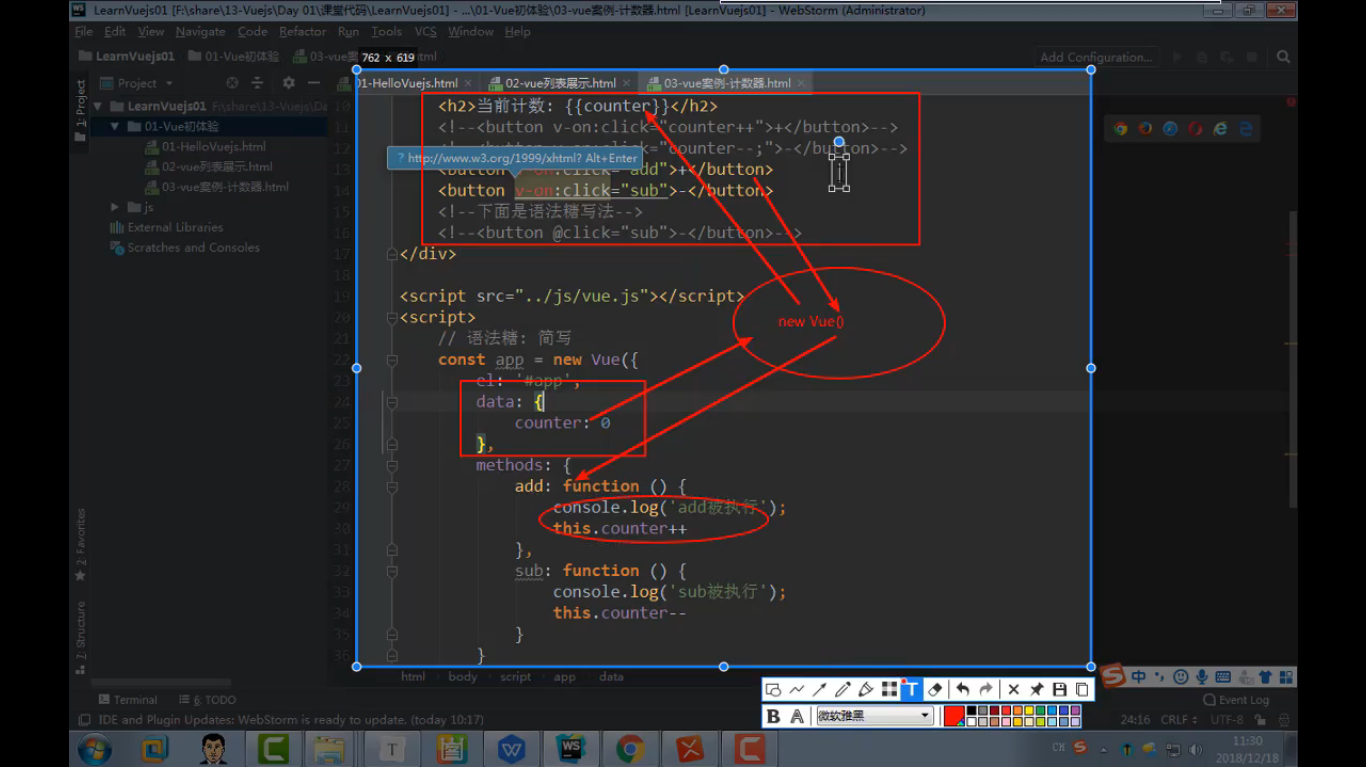Select External Libraries node

pyautogui.click(x=166, y=227)
